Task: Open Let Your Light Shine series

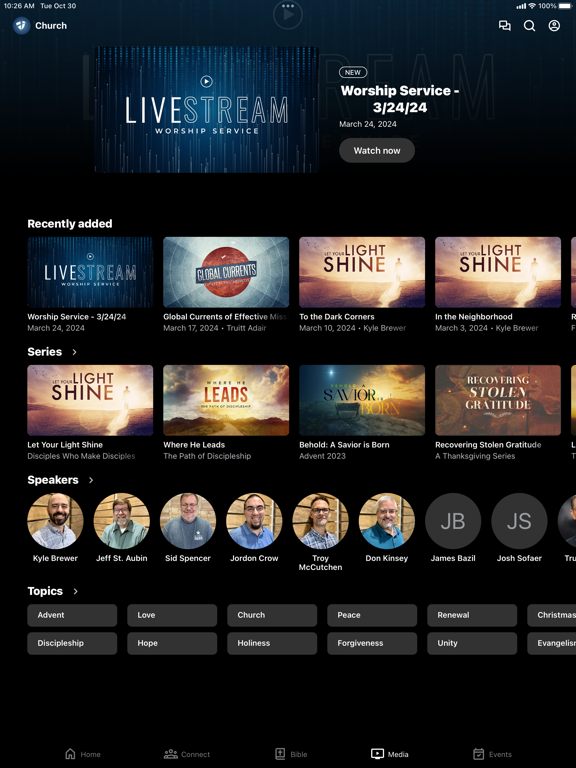Action: click(90, 400)
